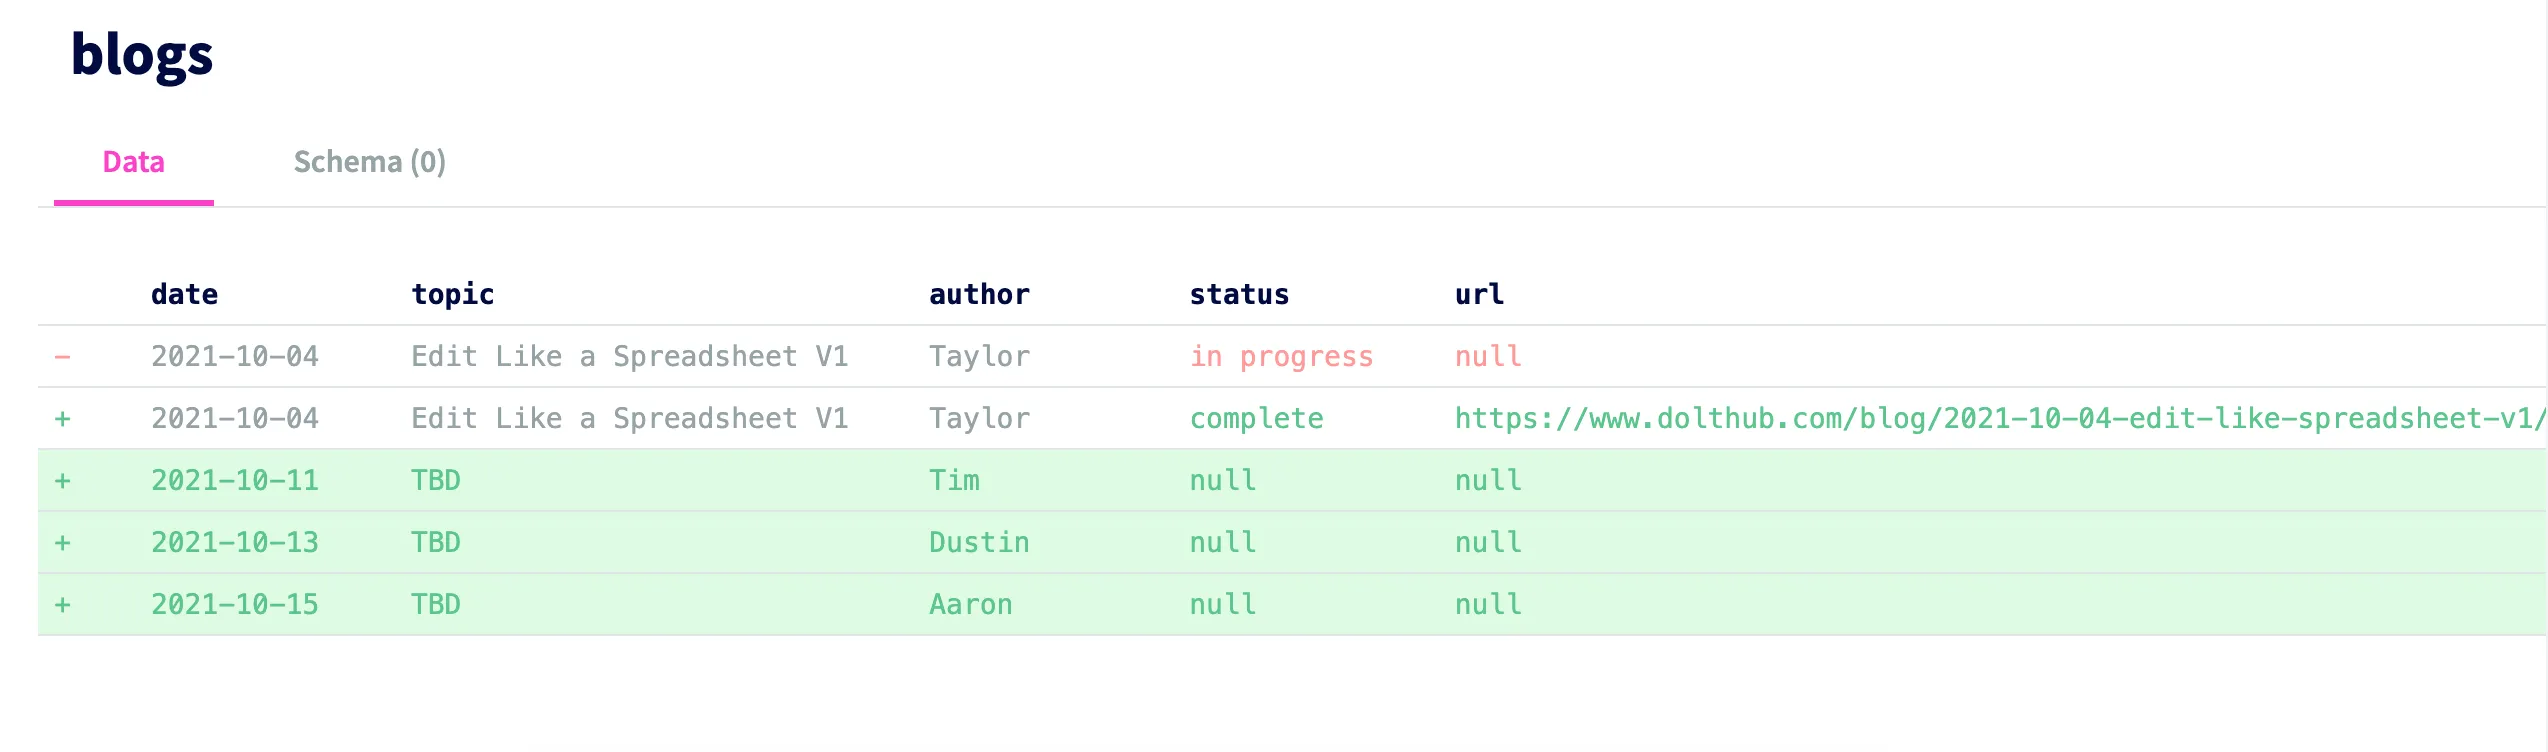Click the blogs table title
The height and width of the screenshot is (752, 2548).
point(141,55)
